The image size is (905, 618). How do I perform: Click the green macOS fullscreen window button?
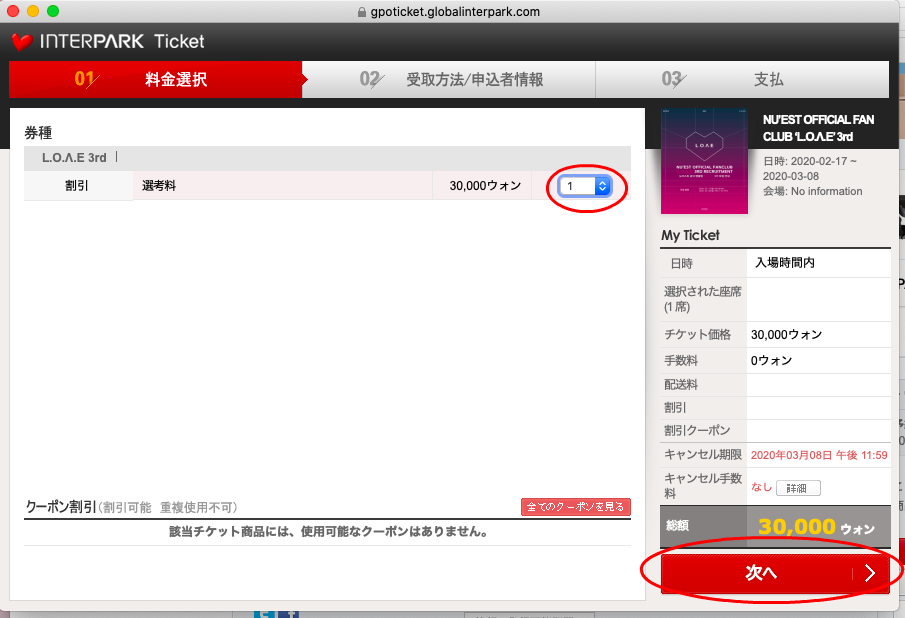point(53,11)
